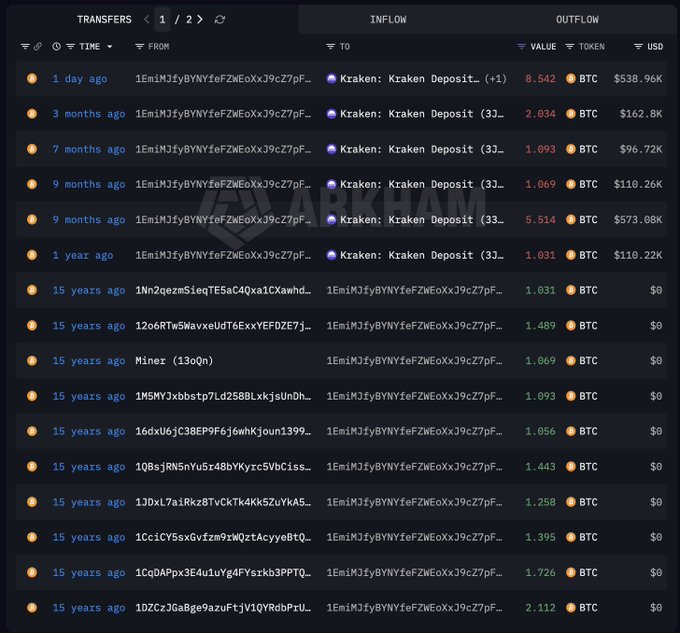Click BTC token icon in $162.8K row
Viewport: 680px width, 633px height.
[571, 114]
